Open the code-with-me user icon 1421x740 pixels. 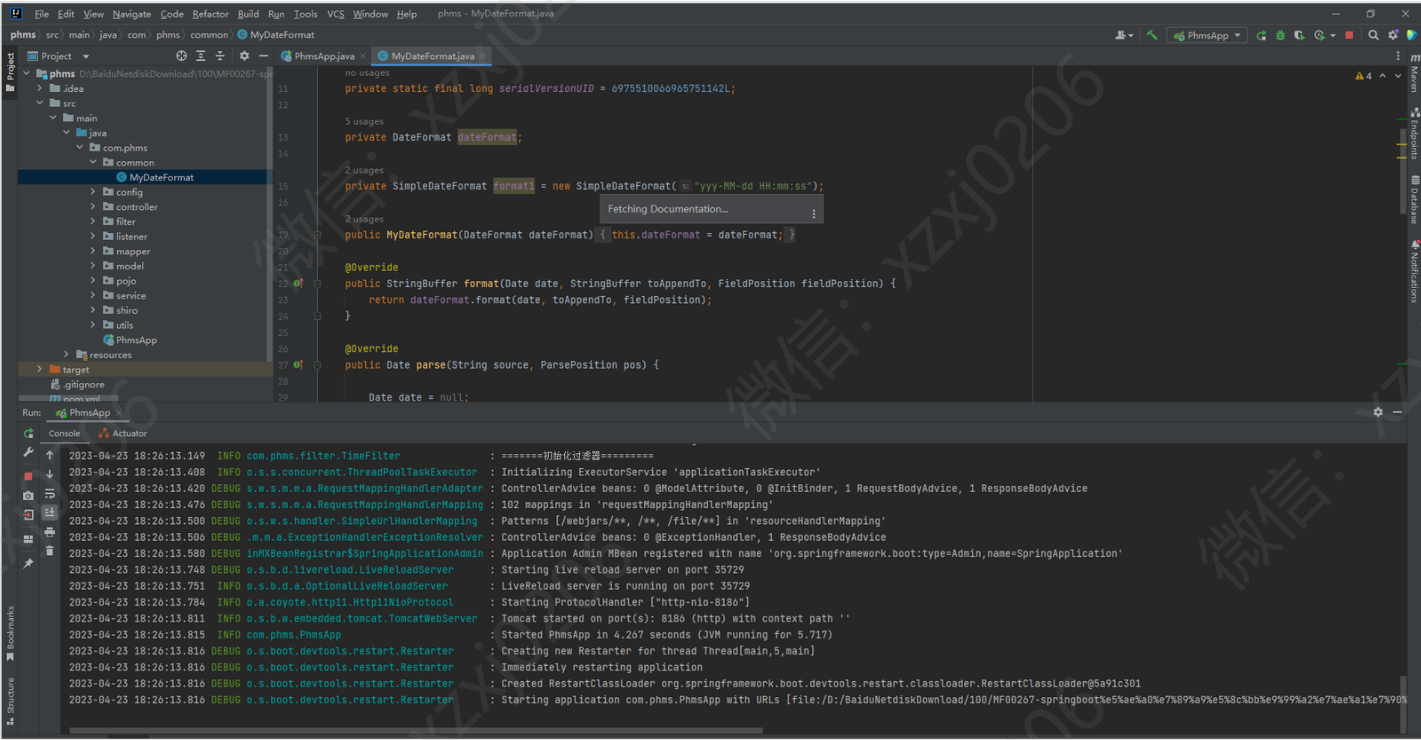(x=1124, y=35)
